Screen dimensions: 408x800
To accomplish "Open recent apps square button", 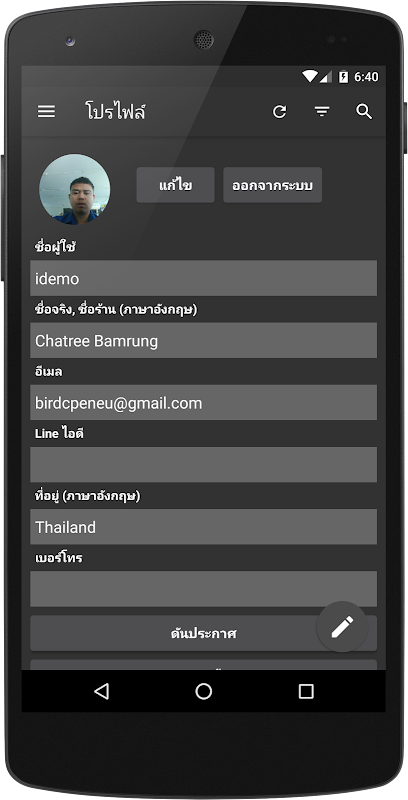I will [x=306, y=691].
